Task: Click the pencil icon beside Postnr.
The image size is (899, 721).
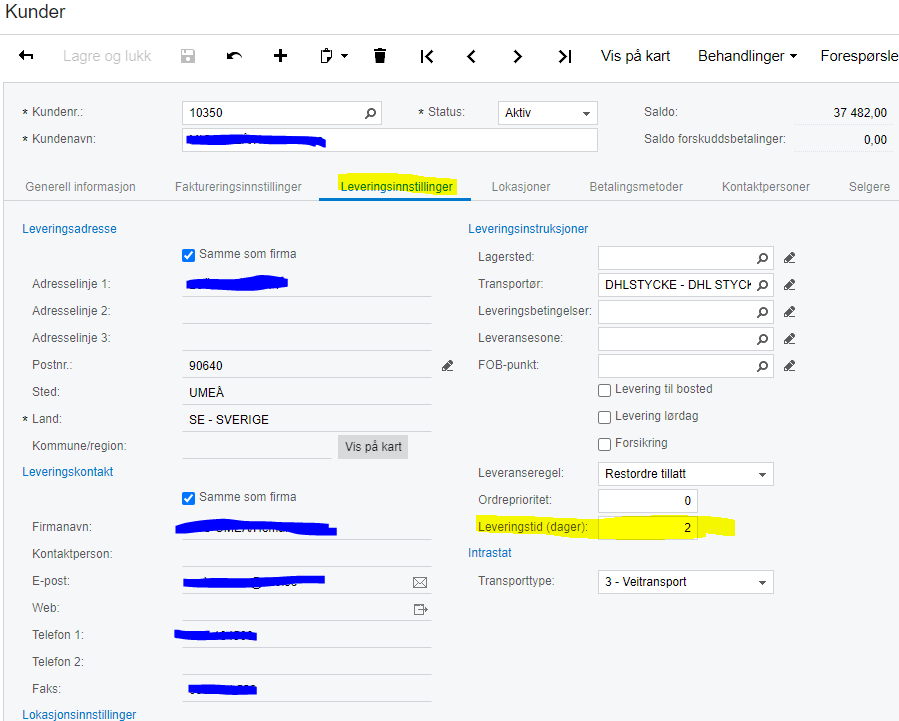Action: pyautogui.click(x=448, y=366)
